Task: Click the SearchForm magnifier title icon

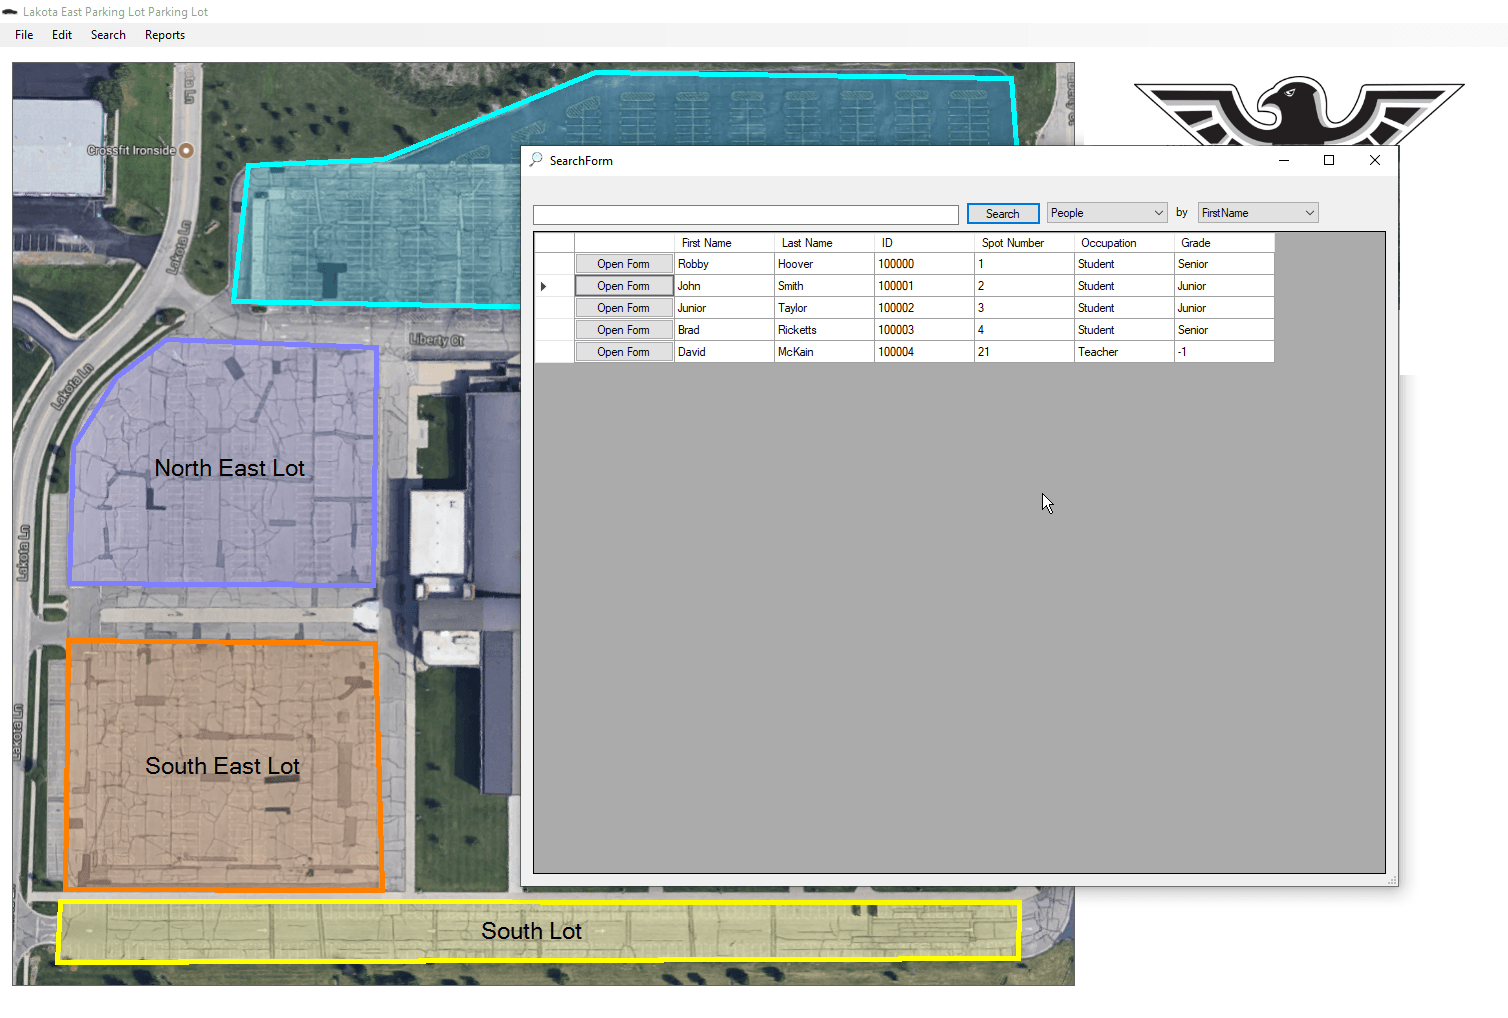Action: pyautogui.click(x=537, y=160)
